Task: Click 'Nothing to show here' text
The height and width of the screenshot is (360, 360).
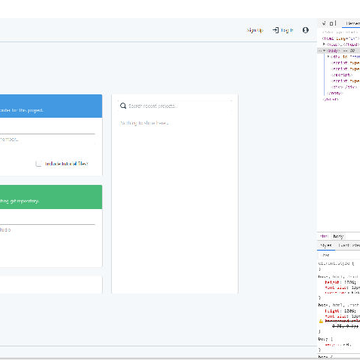Action: click(144, 123)
